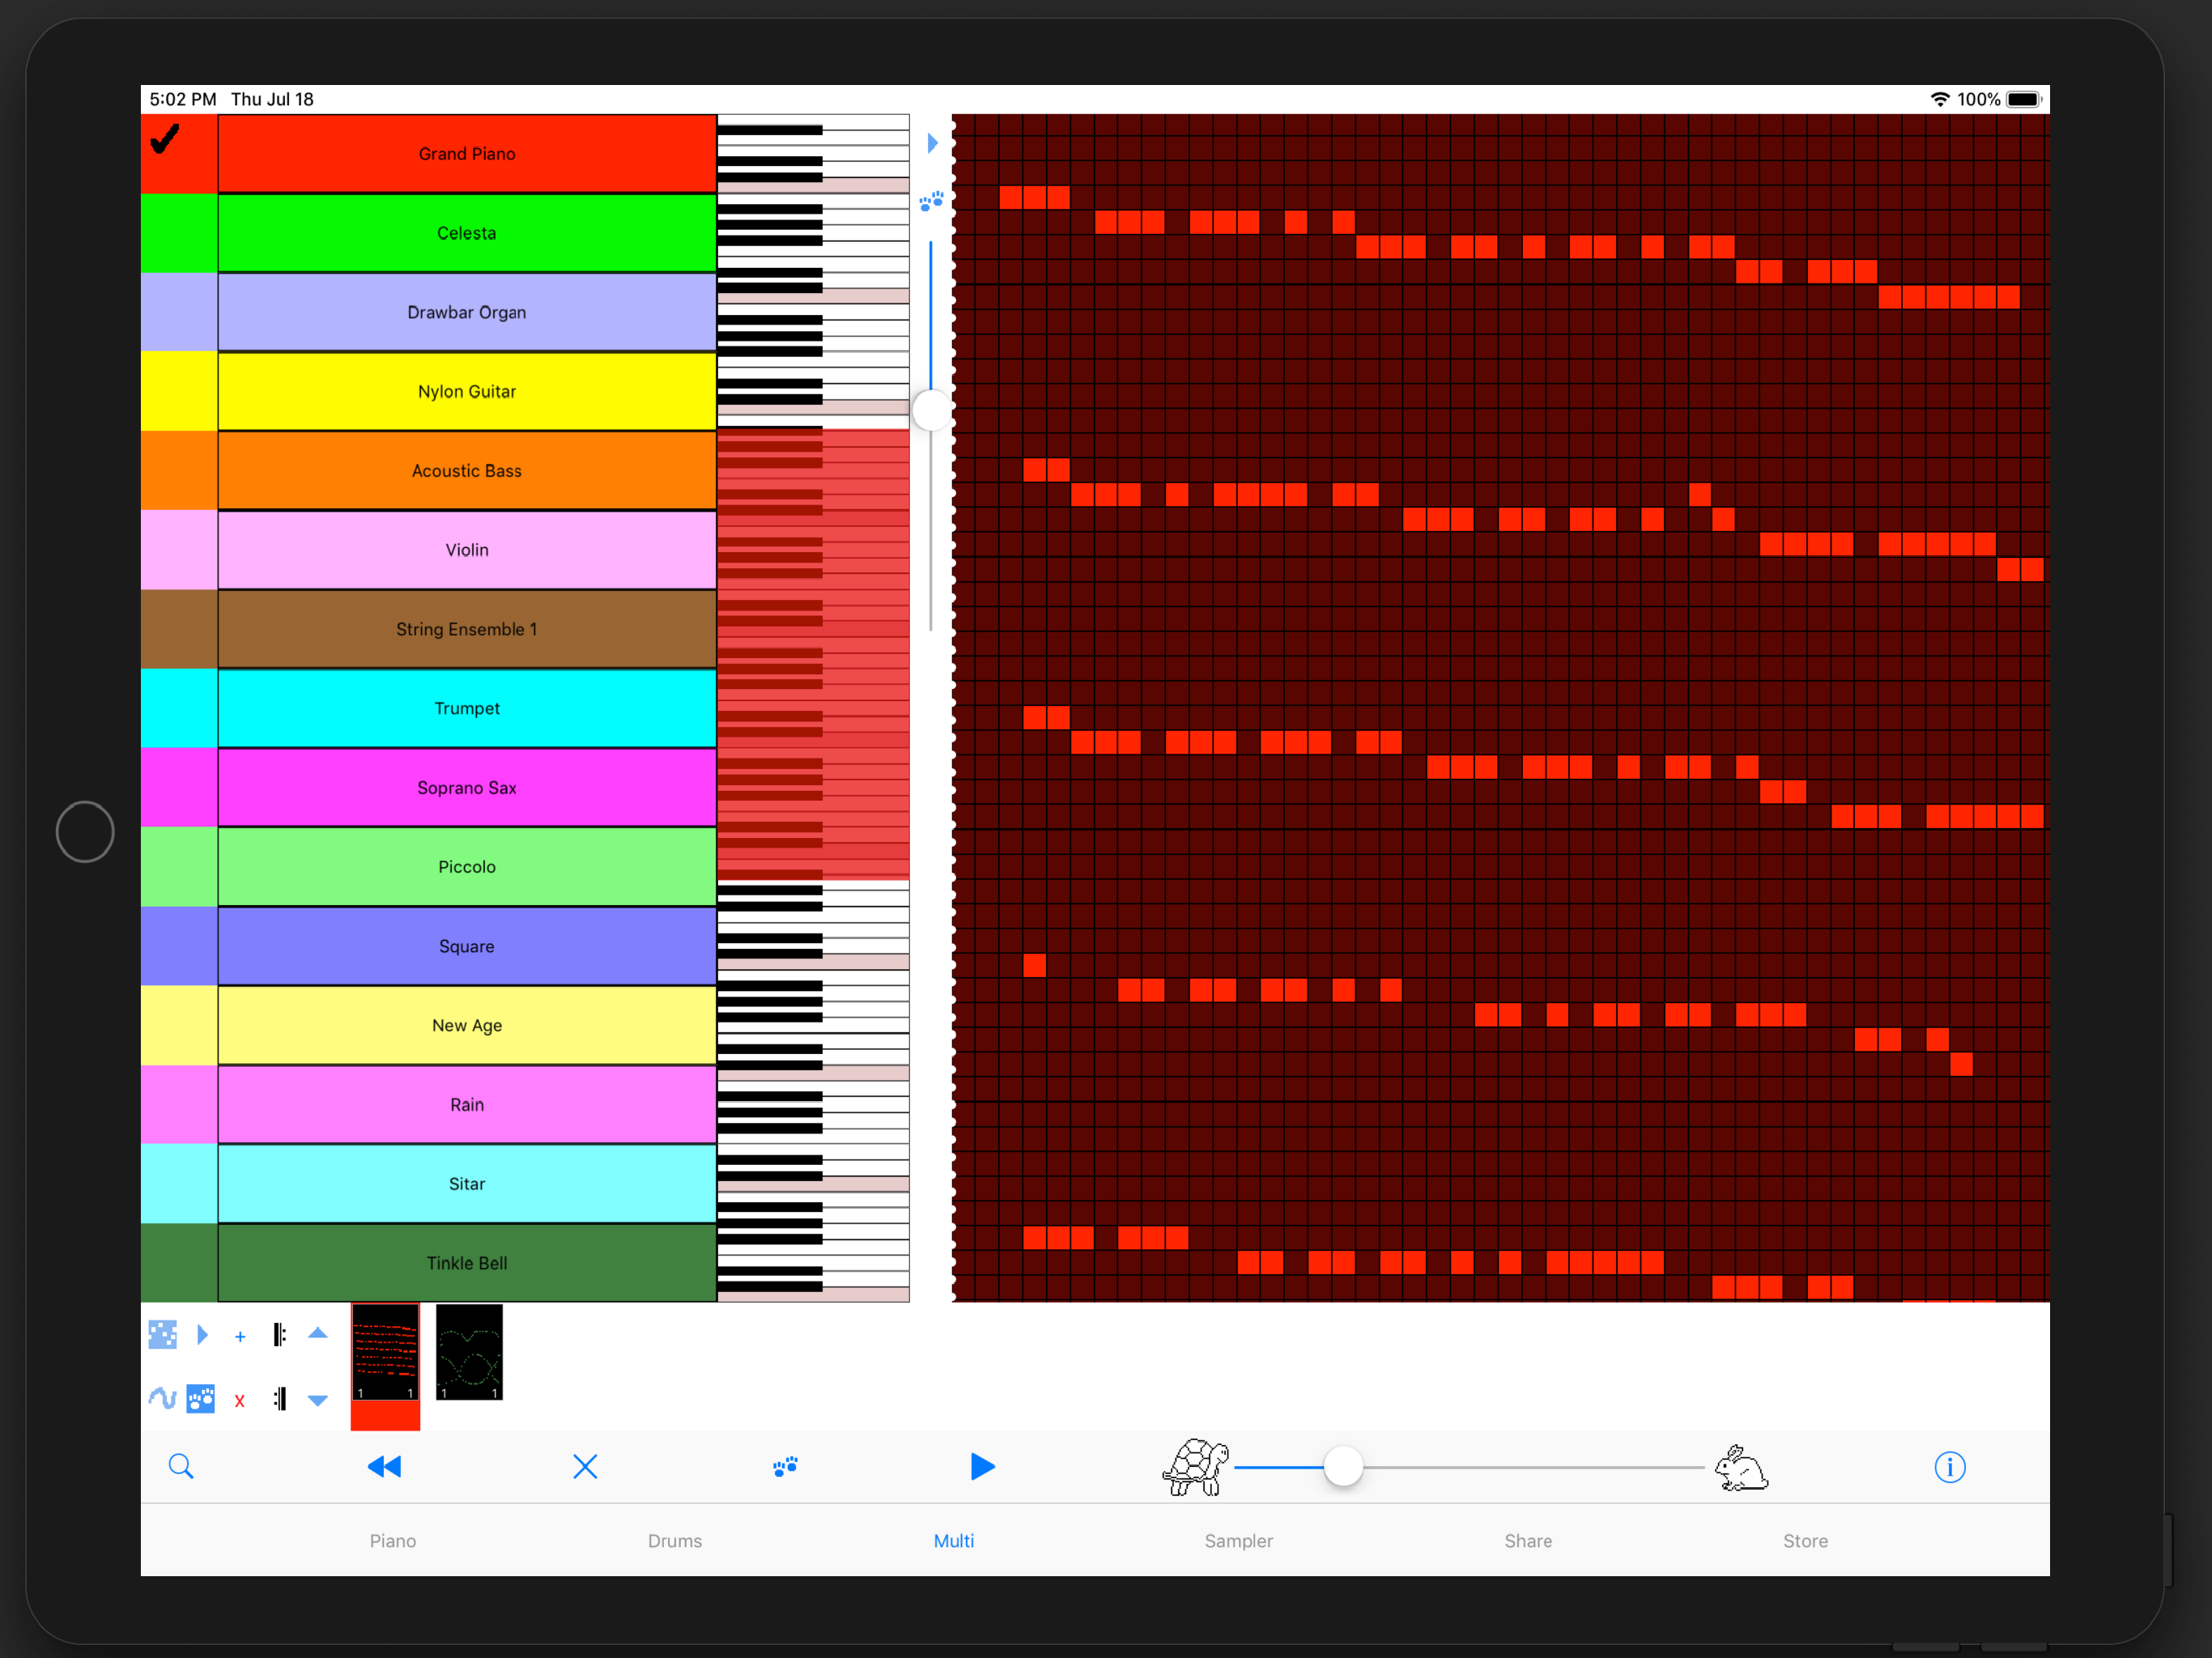Tap the paw prints icon near the play slider
Screen dimensions: 2212x1658
[931, 201]
